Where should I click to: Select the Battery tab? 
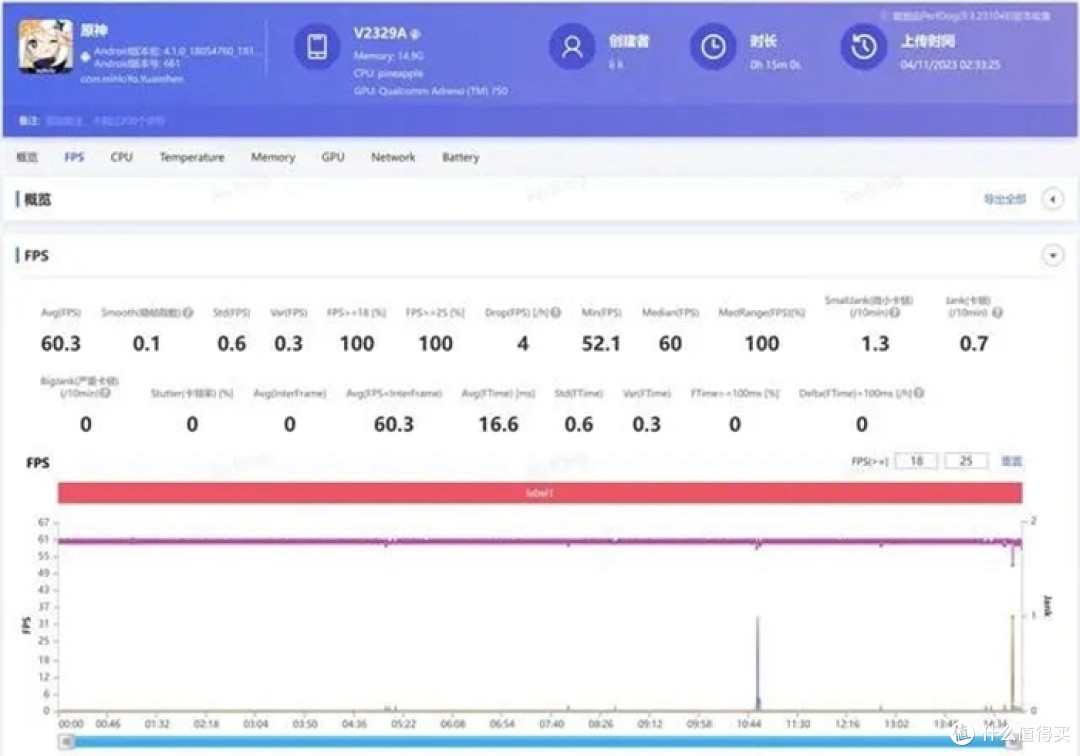coord(461,157)
